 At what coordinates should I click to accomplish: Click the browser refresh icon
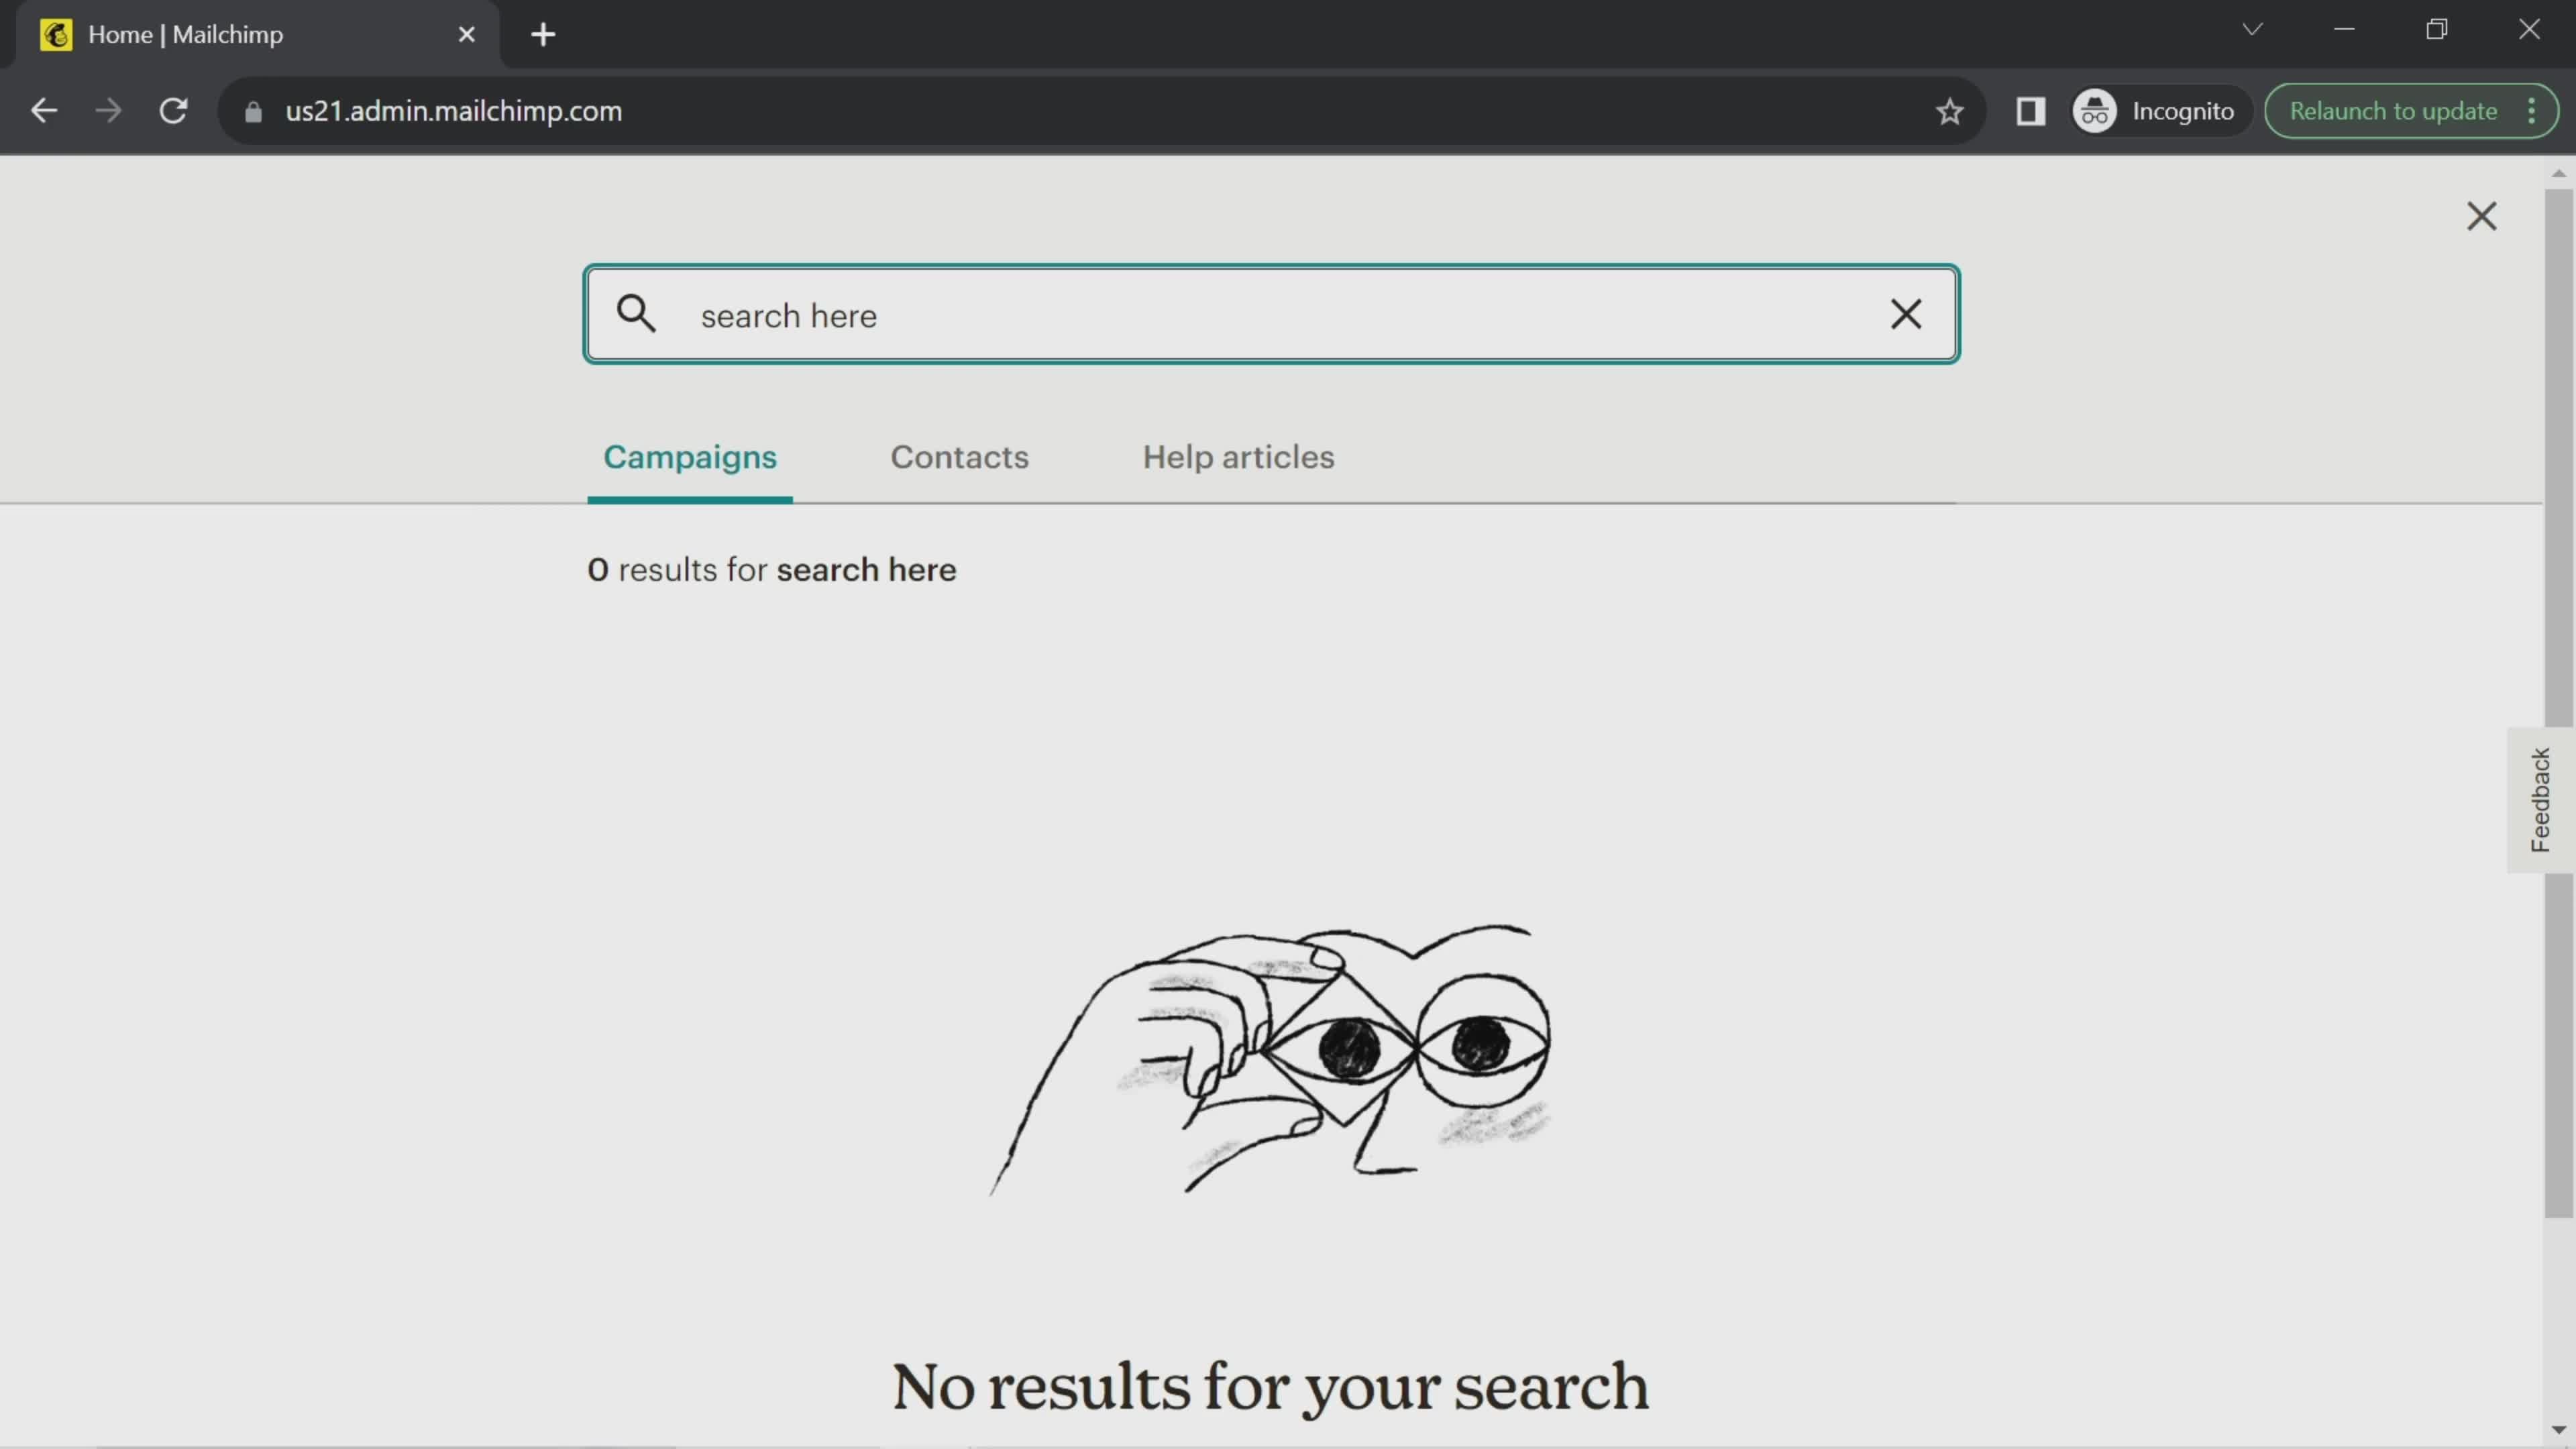pos(173,110)
